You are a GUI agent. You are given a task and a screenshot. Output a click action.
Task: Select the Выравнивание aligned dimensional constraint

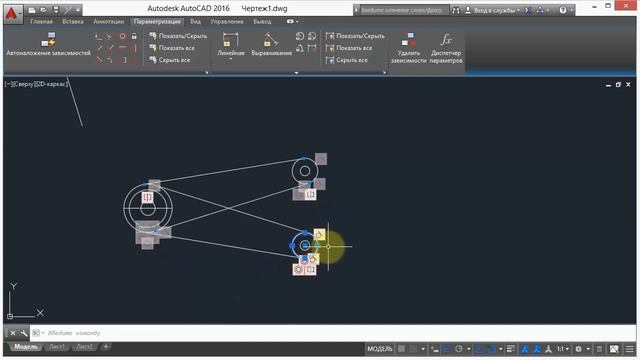click(x=271, y=44)
